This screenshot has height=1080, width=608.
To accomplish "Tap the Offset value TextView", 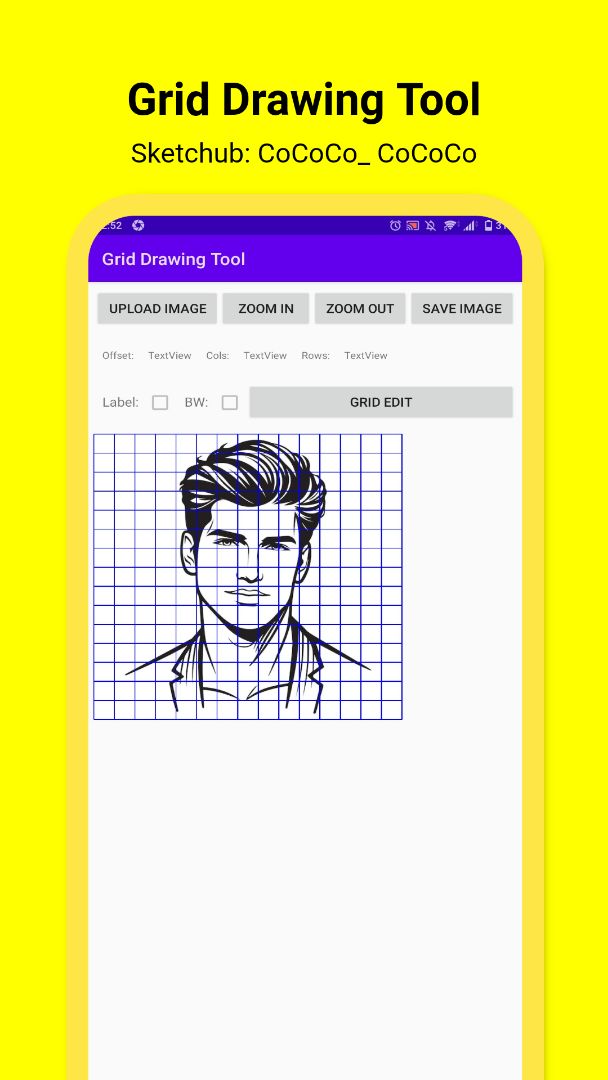I will pos(170,356).
